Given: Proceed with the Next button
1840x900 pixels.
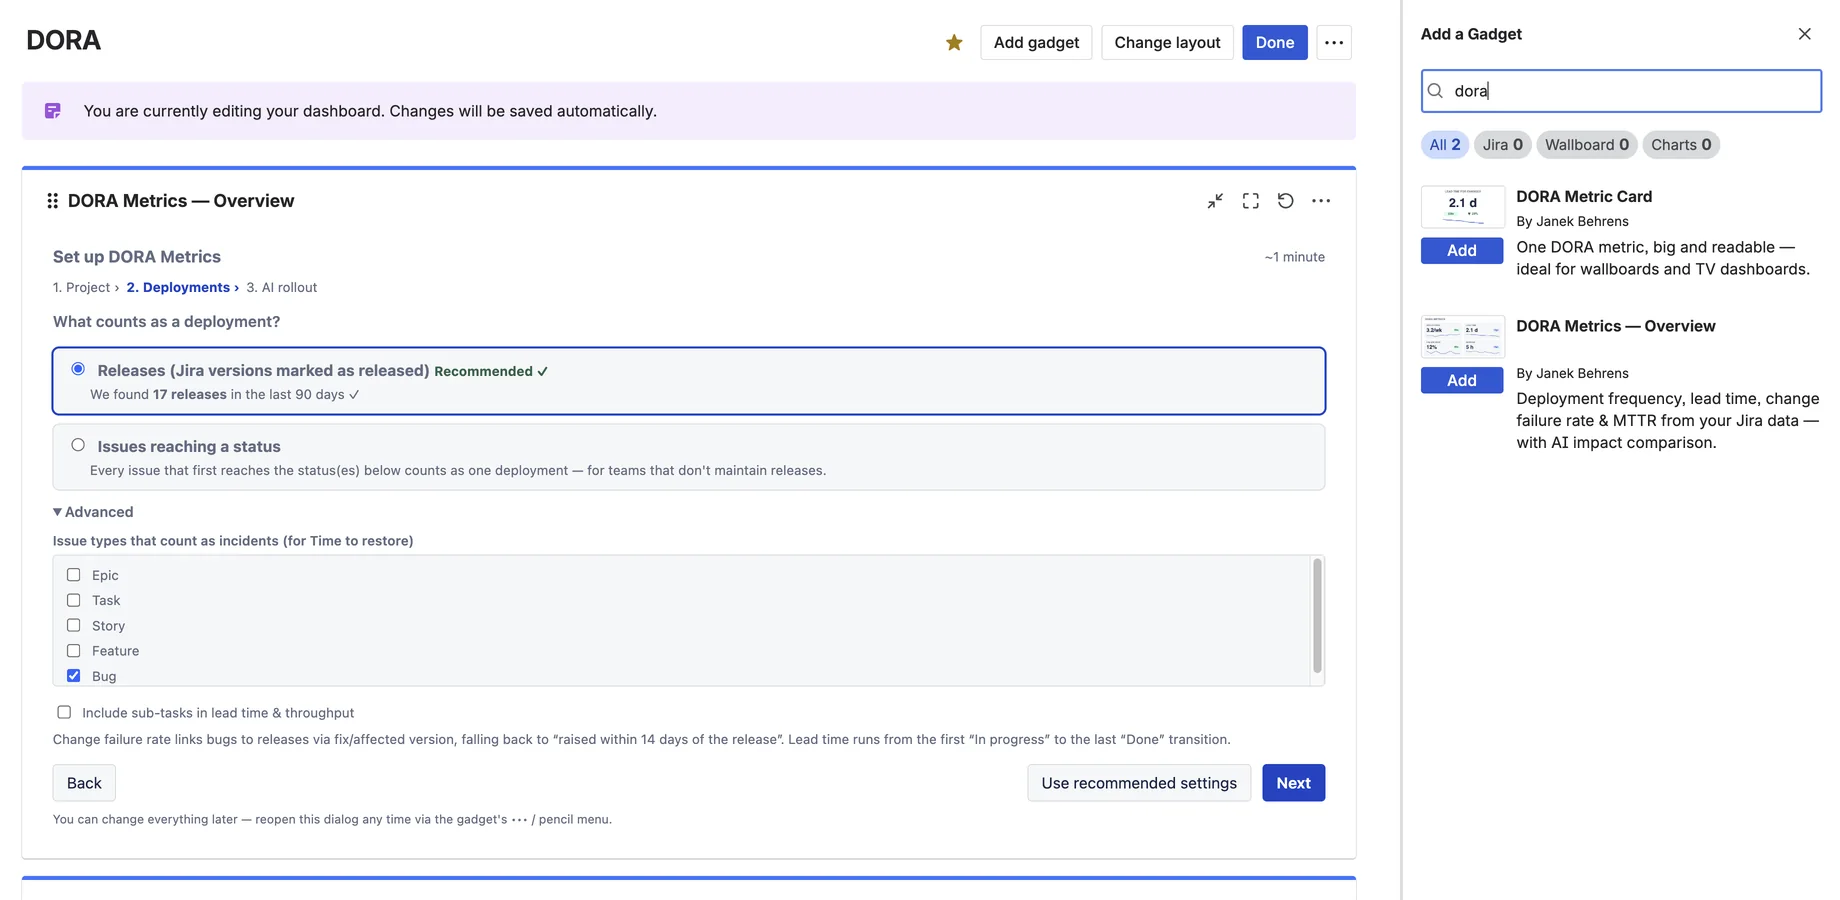Looking at the screenshot, I should click(x=1293, y=783).
